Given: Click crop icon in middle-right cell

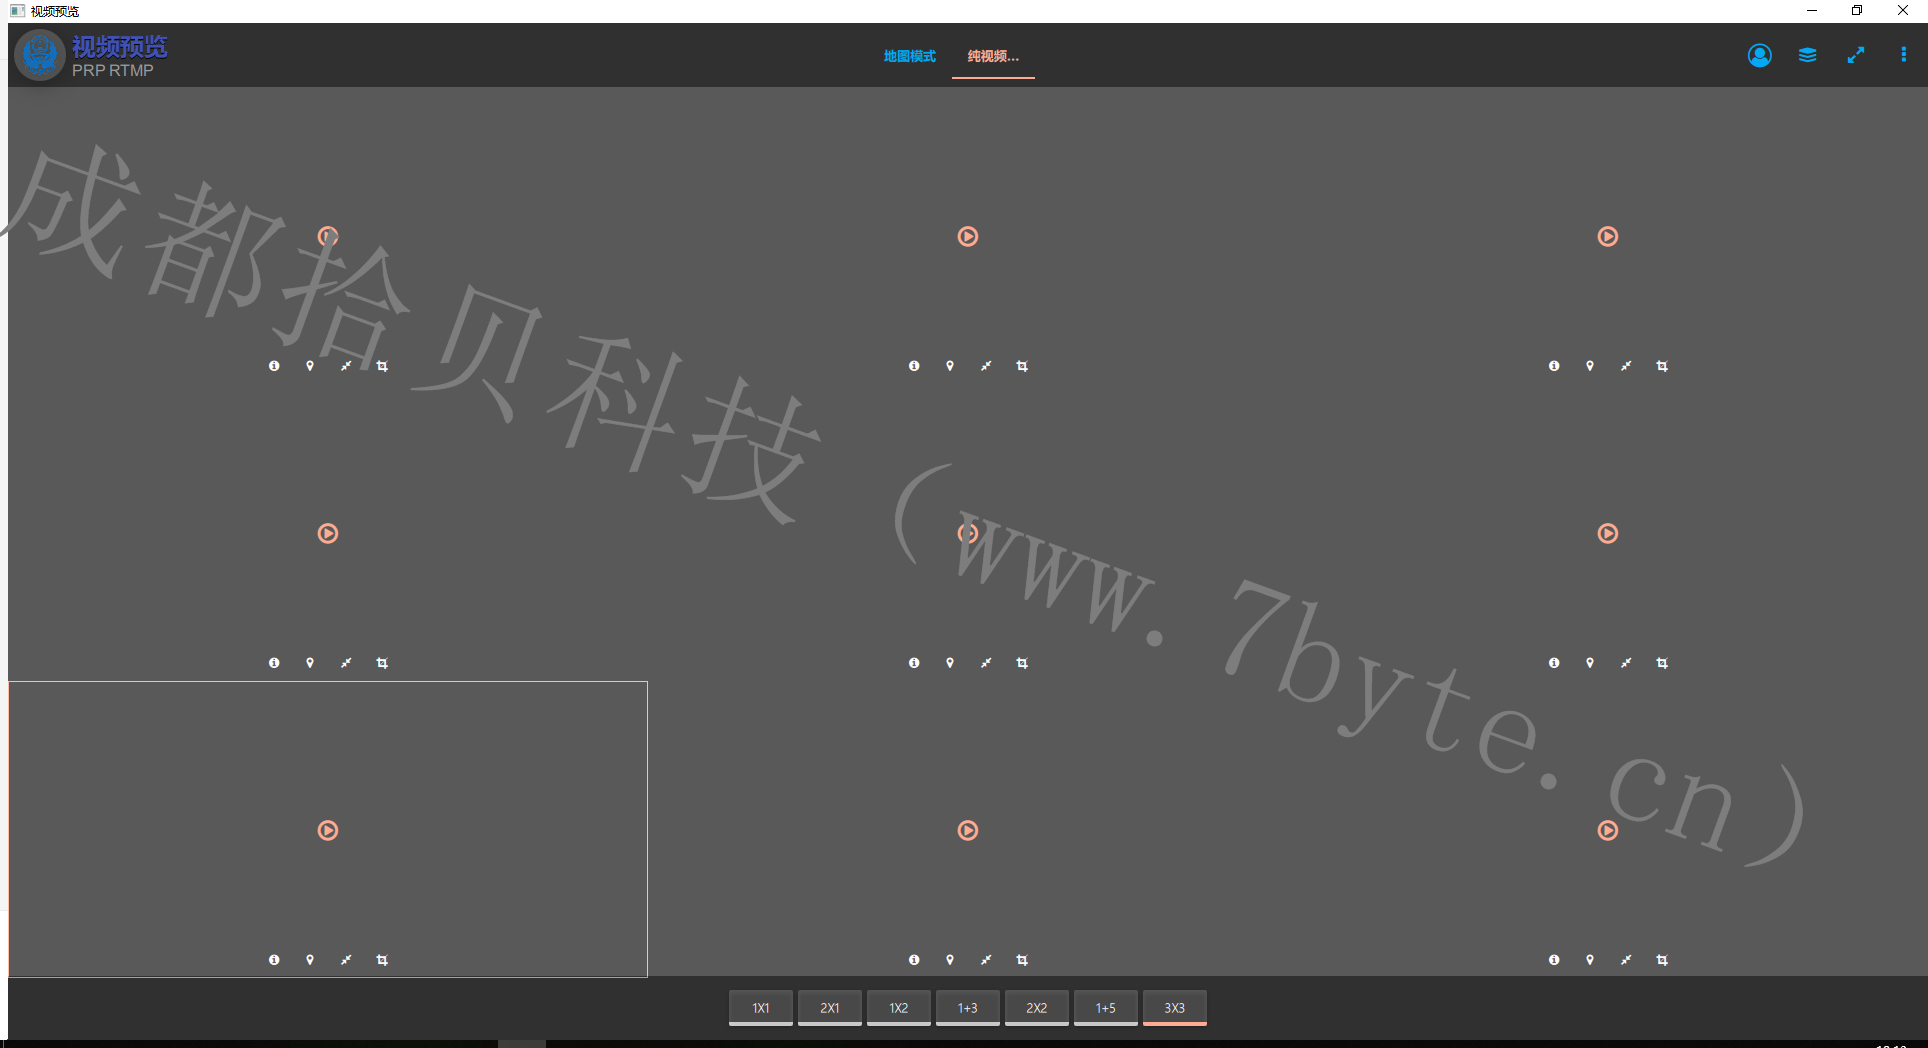Looking at the screenshot, I should click(1662, 663).
